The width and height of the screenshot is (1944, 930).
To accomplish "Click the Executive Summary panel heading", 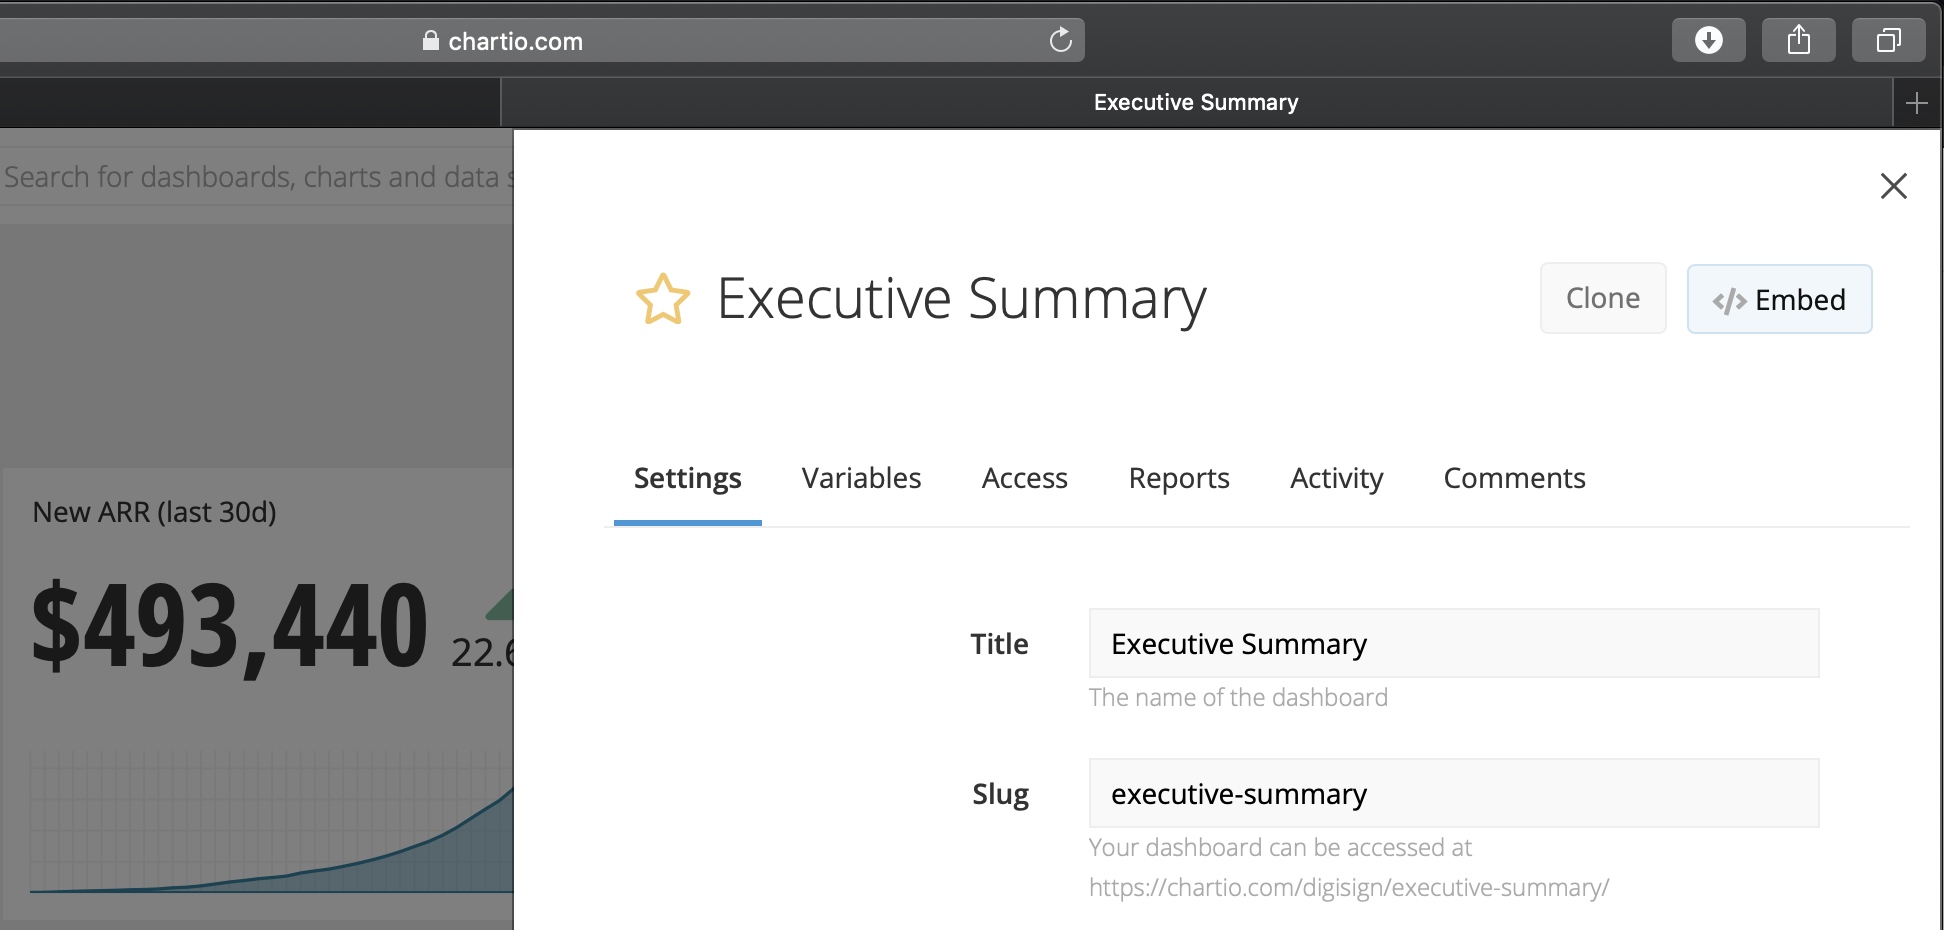I will pos(961,299).
